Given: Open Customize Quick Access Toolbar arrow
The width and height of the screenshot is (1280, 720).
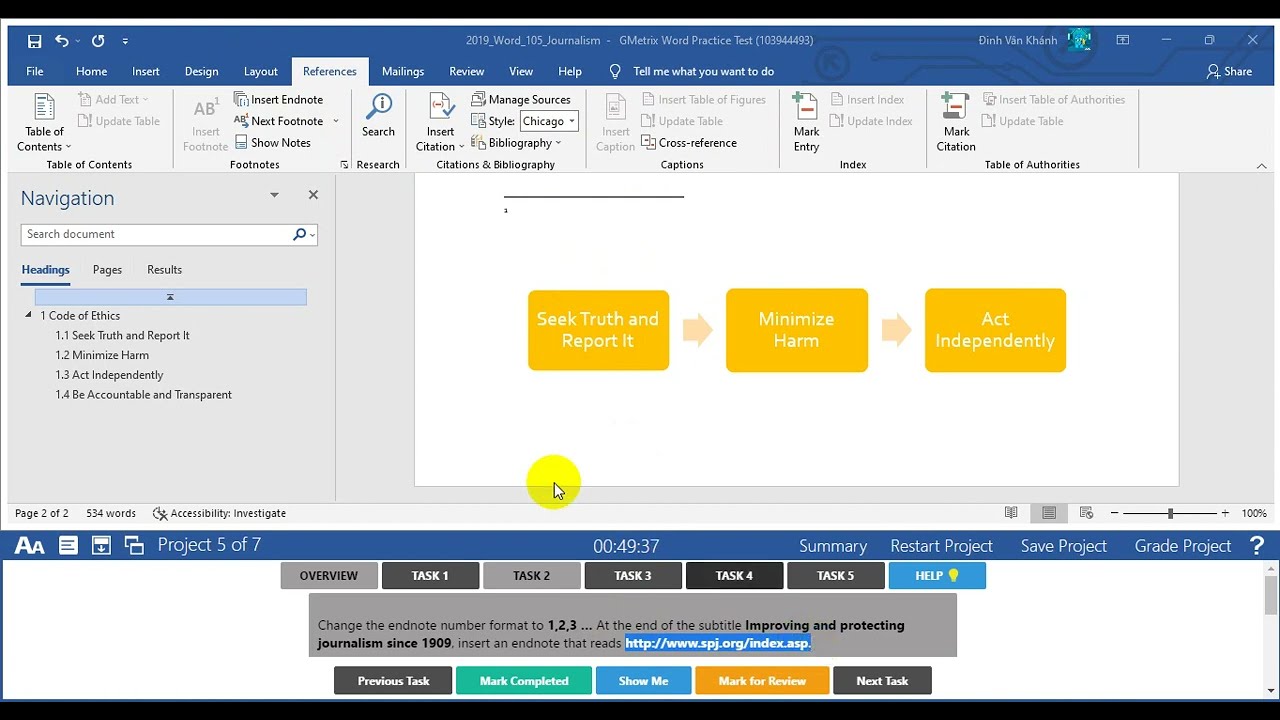Looking at the screenshot, I should pyautogui.click(x=125, y=41).
